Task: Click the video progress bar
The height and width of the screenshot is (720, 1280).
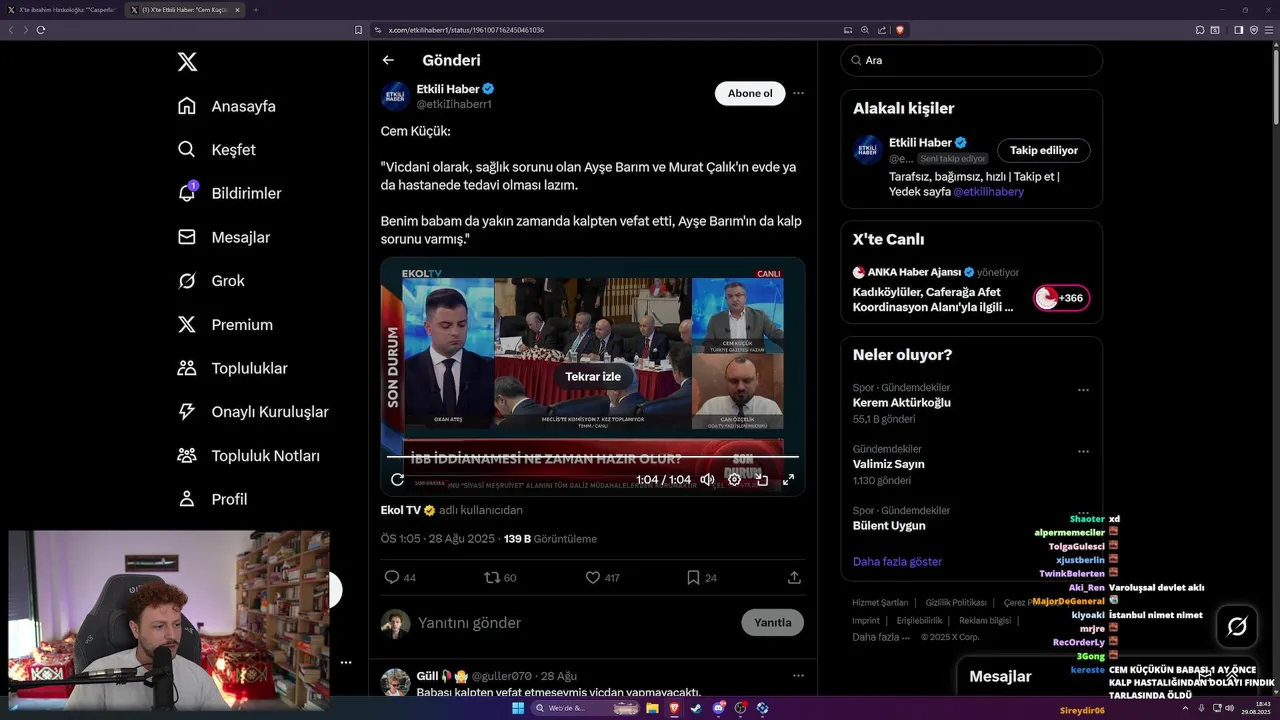Action: (x=593, y=457)
